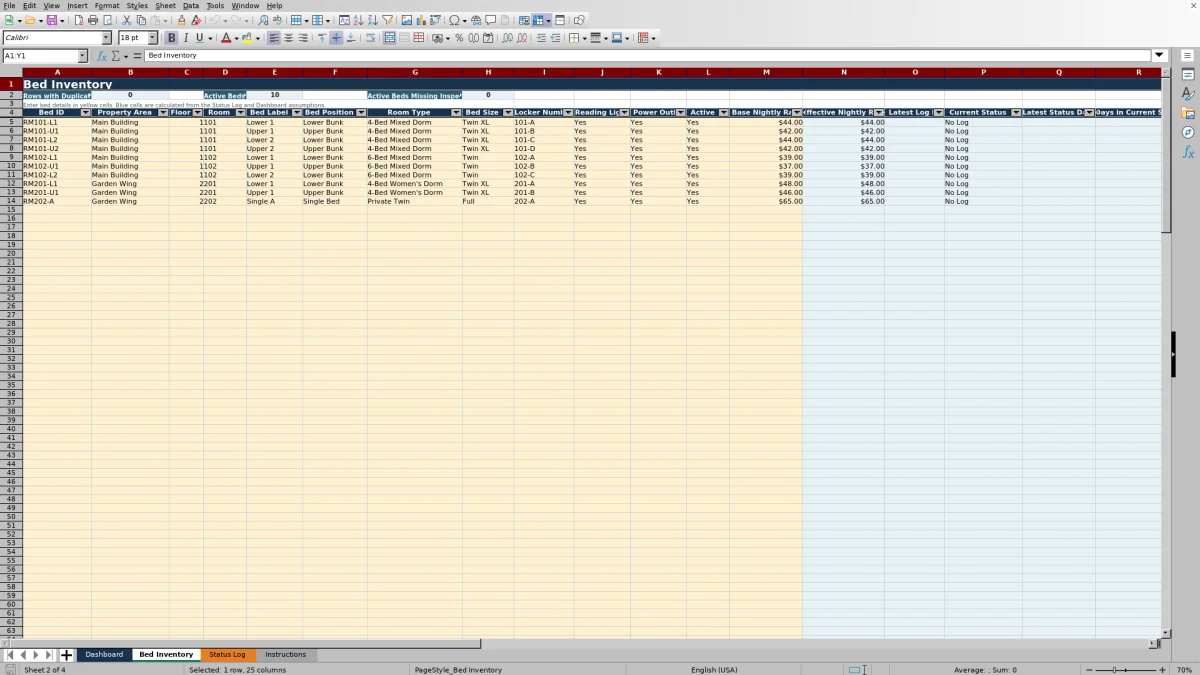Click the Merge and Center Cells icon
Image resolution: width=1200 pixels, height=675 pixels.
[x=389, y=38]
